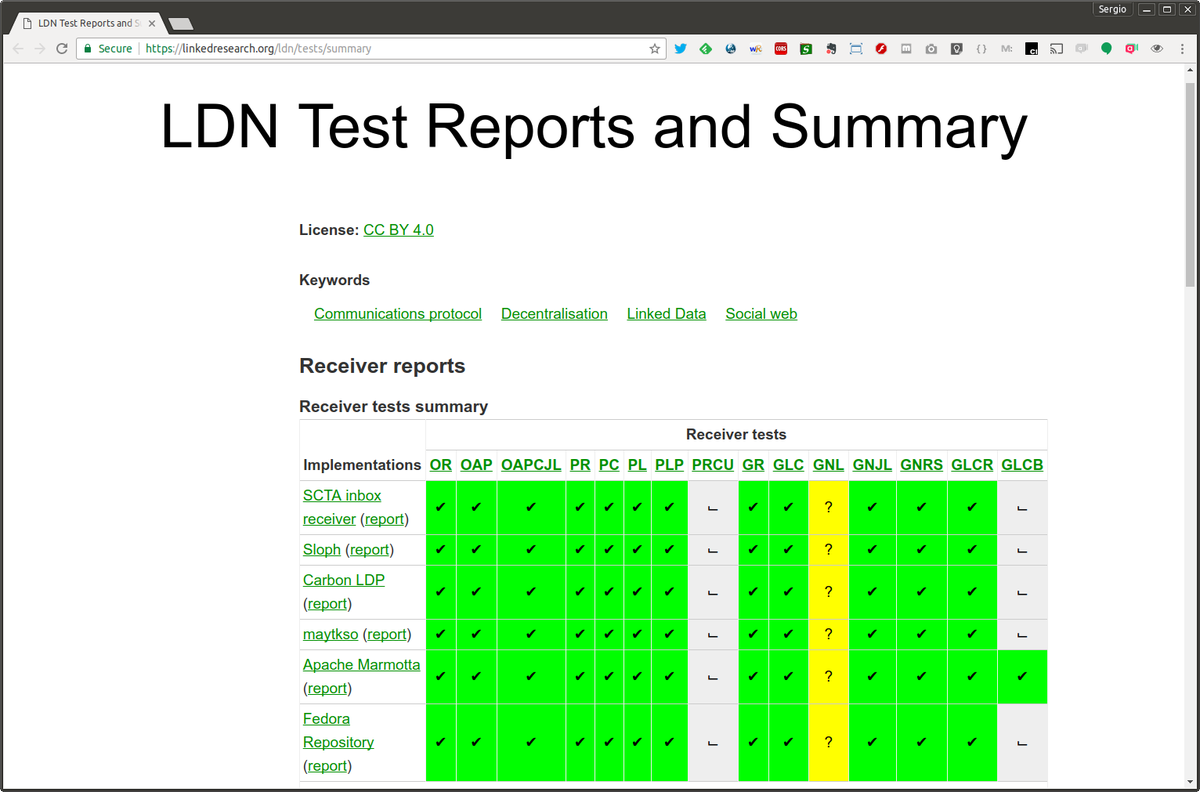Screen dimensions: 1200x792
Task: Open the Social web keyword link
Action: pos(761,314)
